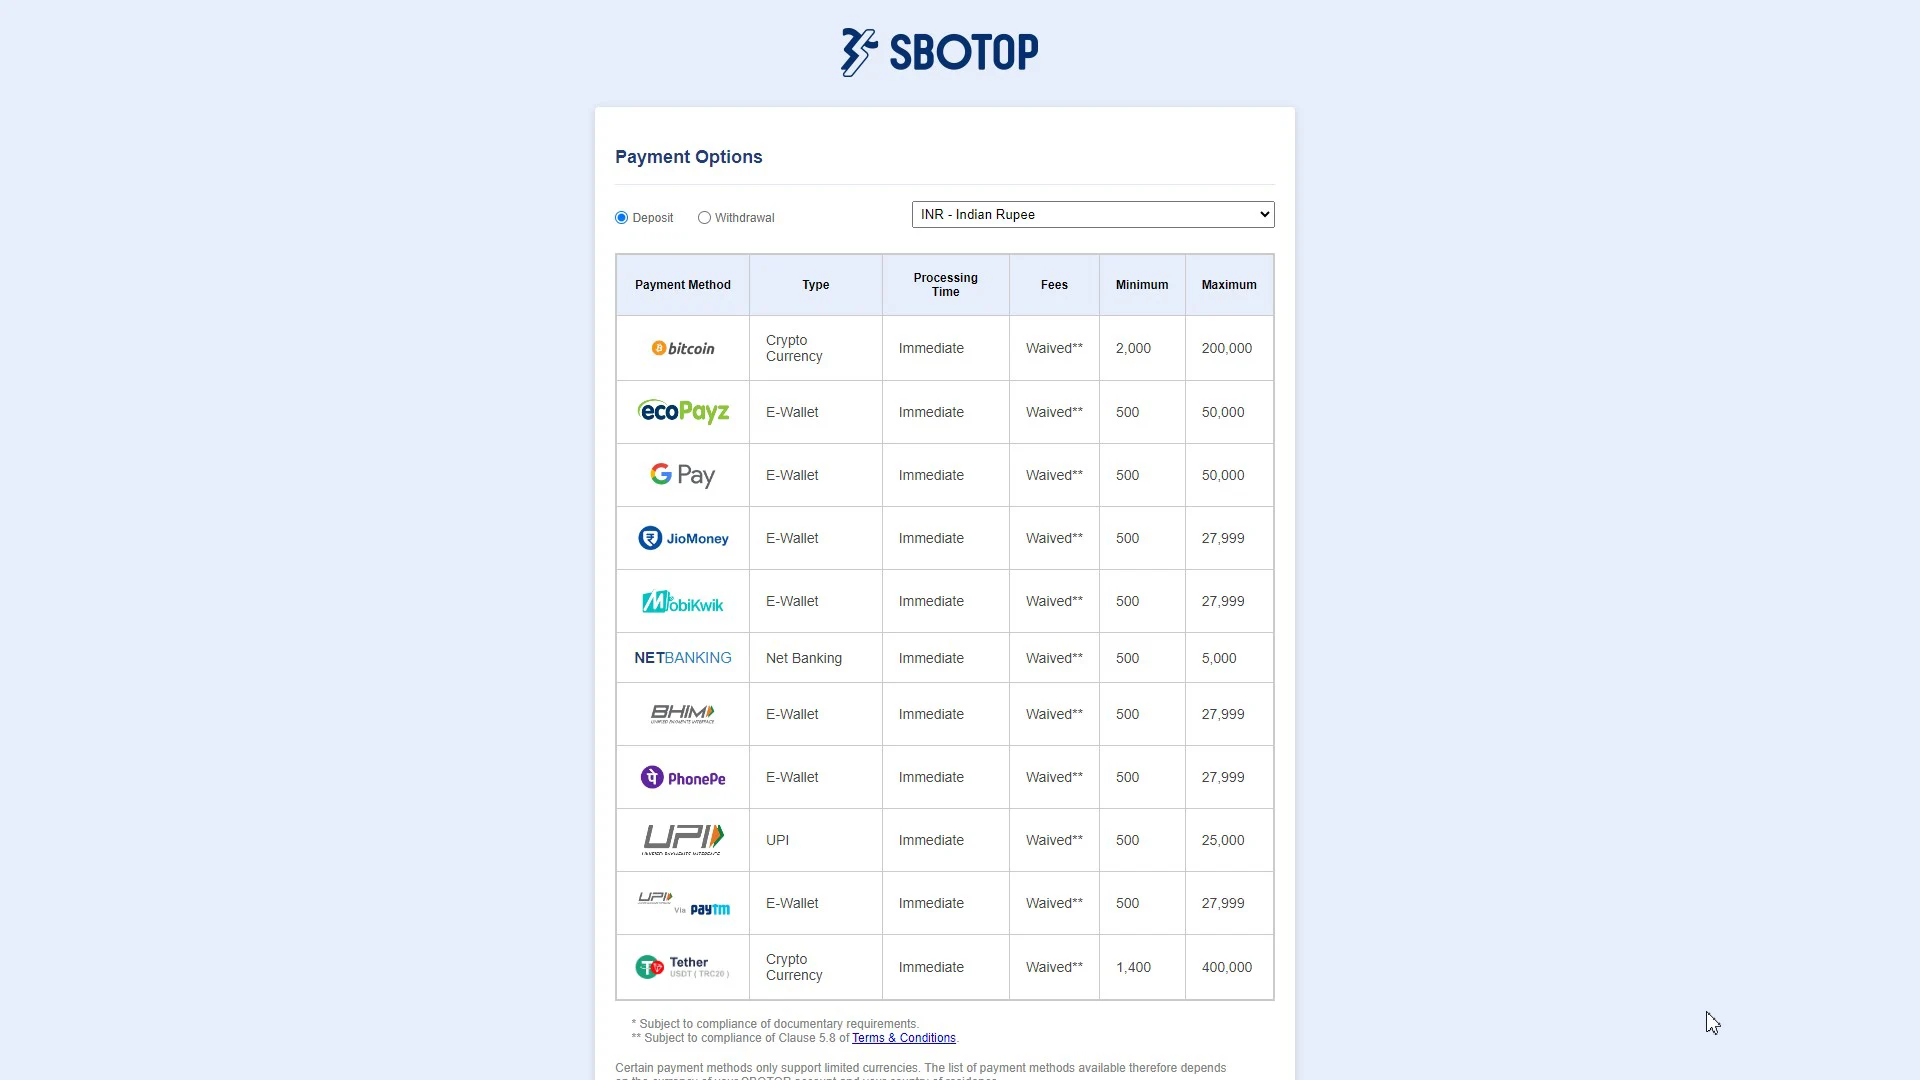Click the currency dropdown arrow

click(x=1262, y=214)
